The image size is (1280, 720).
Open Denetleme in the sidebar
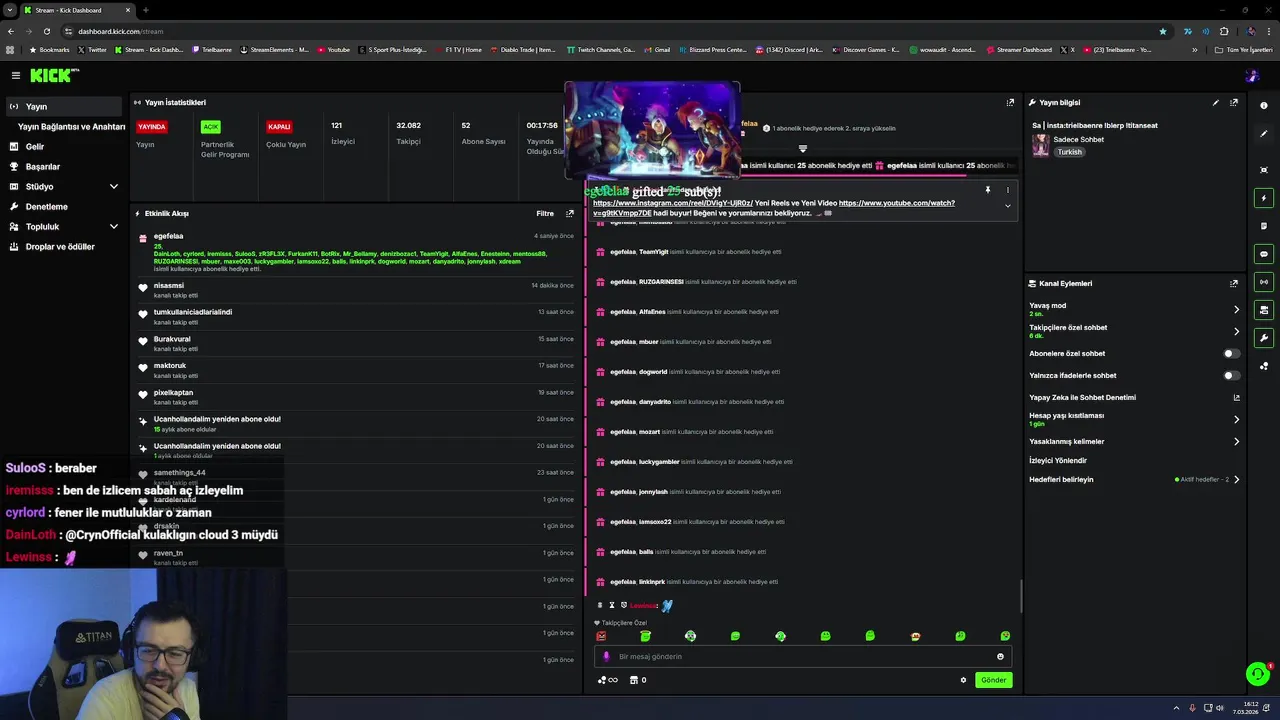[x=47, y=206]
